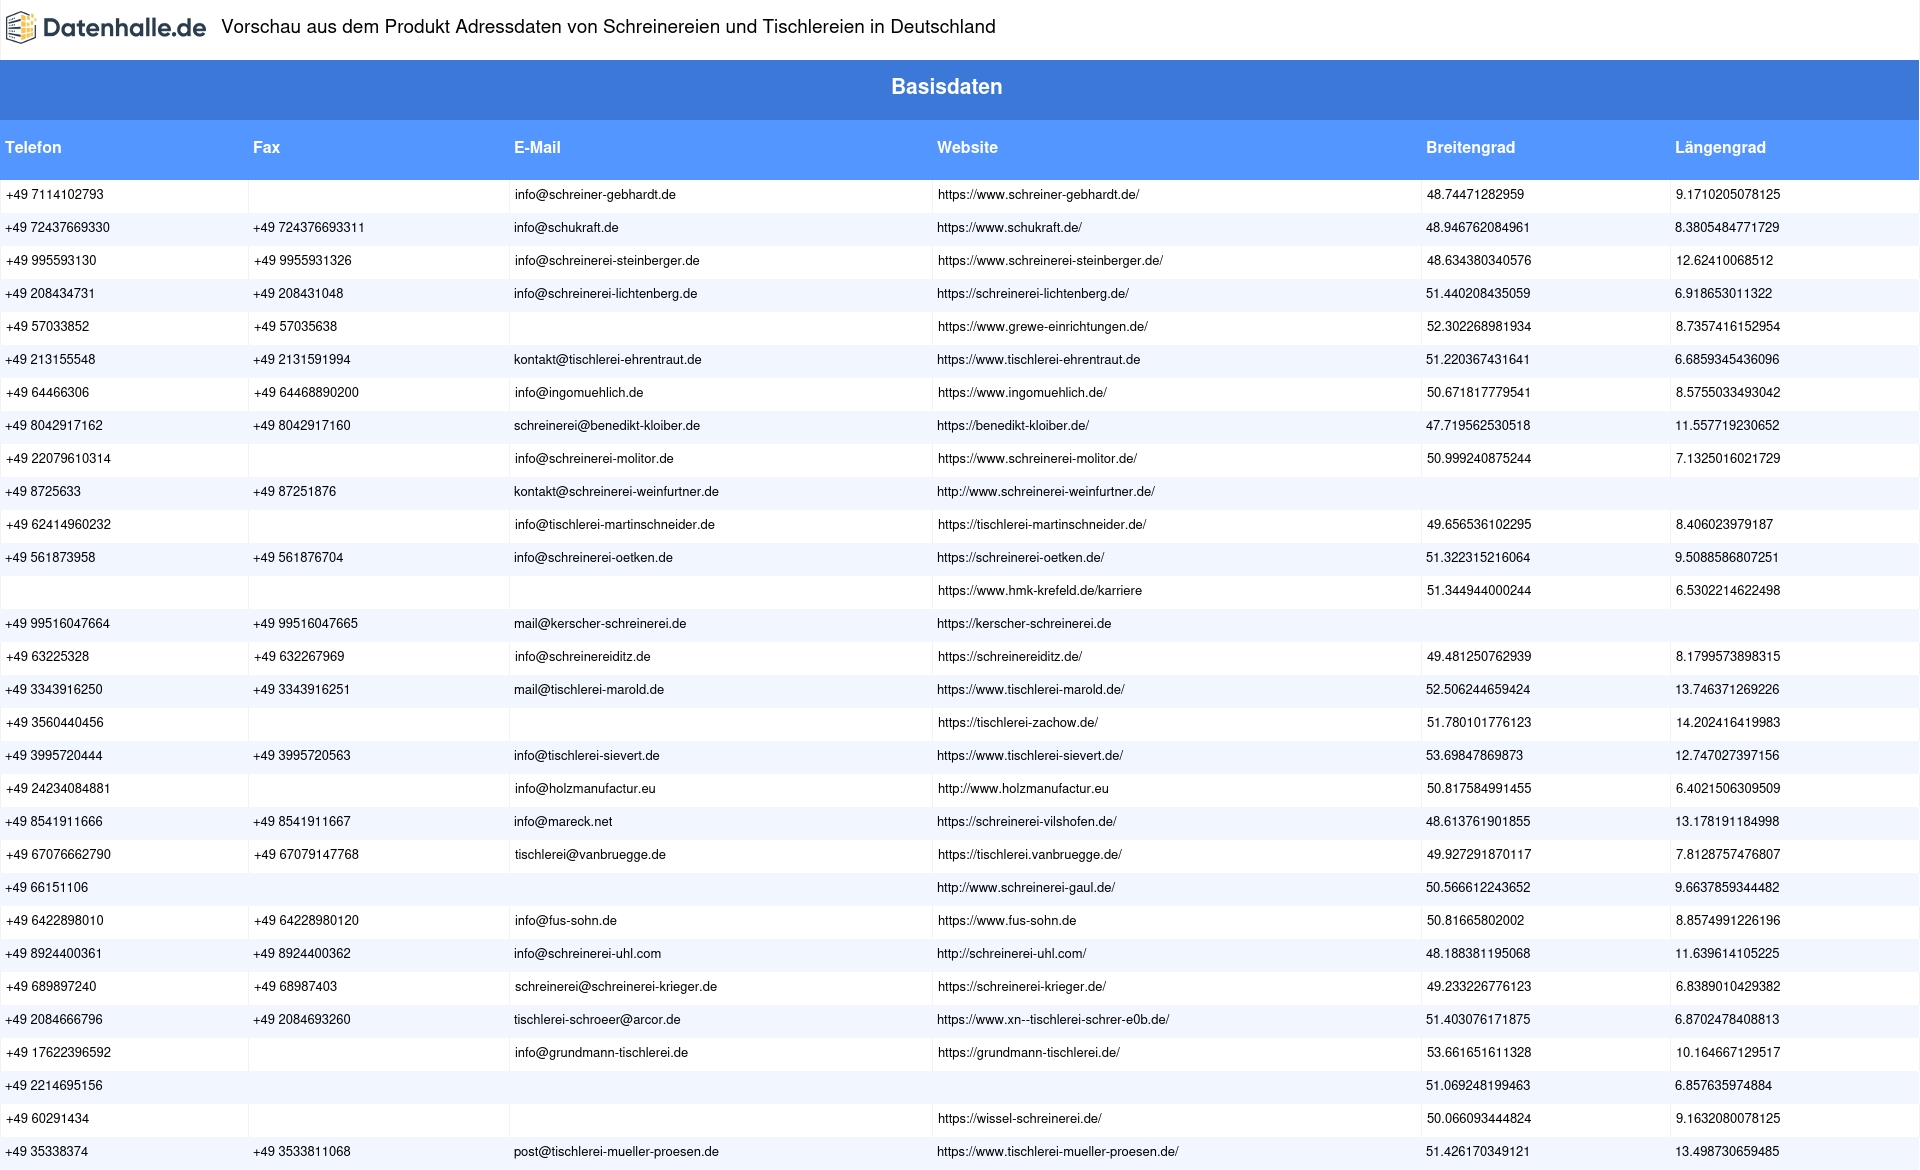Open https://www.grewe-einrichtungen.de/ website cell

pyautogui.click(x=1042, y=327)
